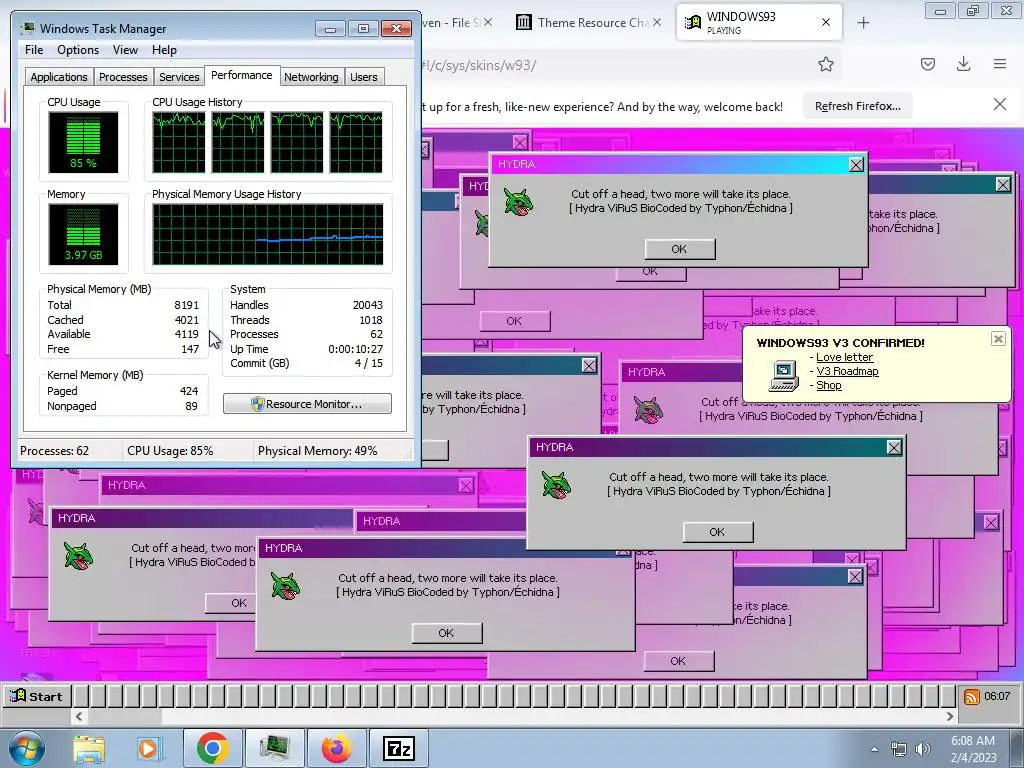Open File Explorer from the taskbar
This screenshot has height=768, width=1024.
(89, 749)
